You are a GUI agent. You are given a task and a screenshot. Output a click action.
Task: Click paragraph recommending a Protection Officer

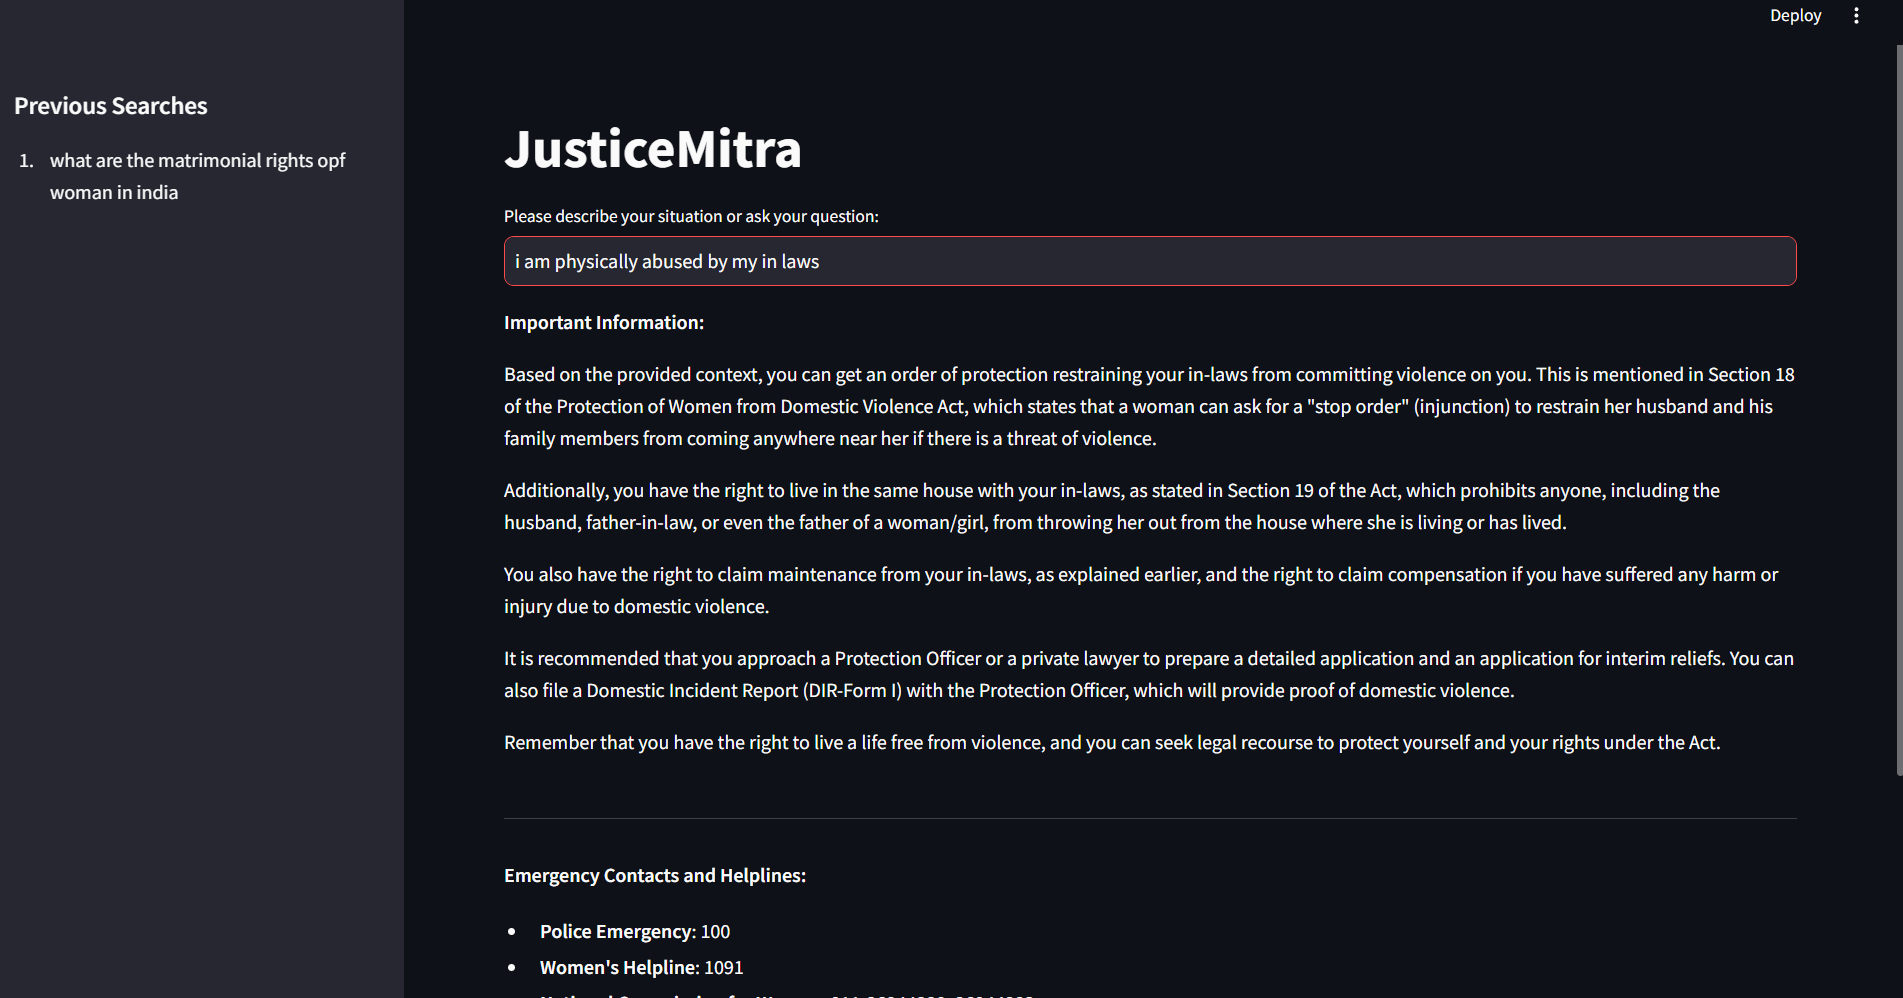tap(1149, 674)
